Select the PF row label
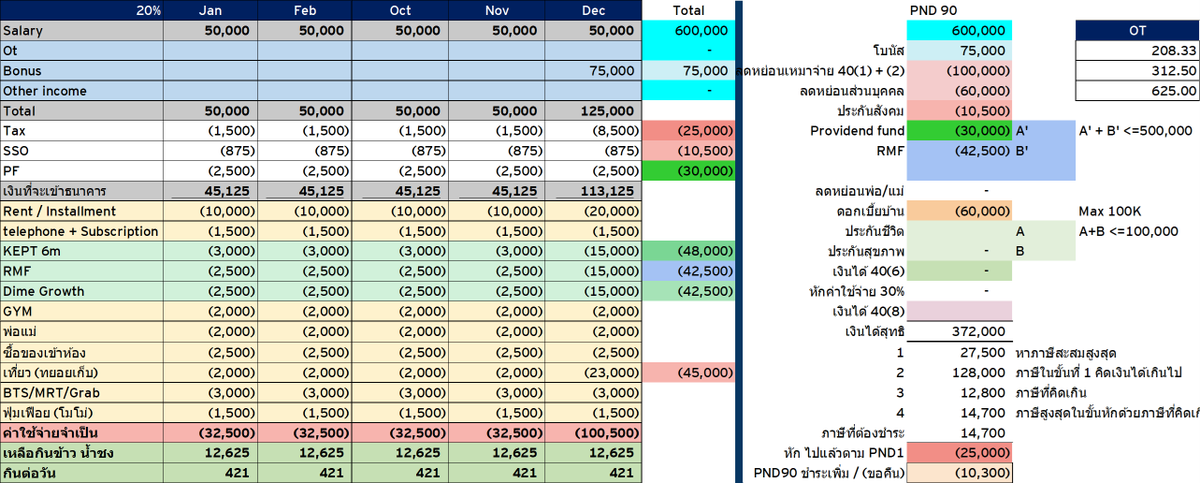Viewport: 1200px width, 483px height. coord(82,171)
